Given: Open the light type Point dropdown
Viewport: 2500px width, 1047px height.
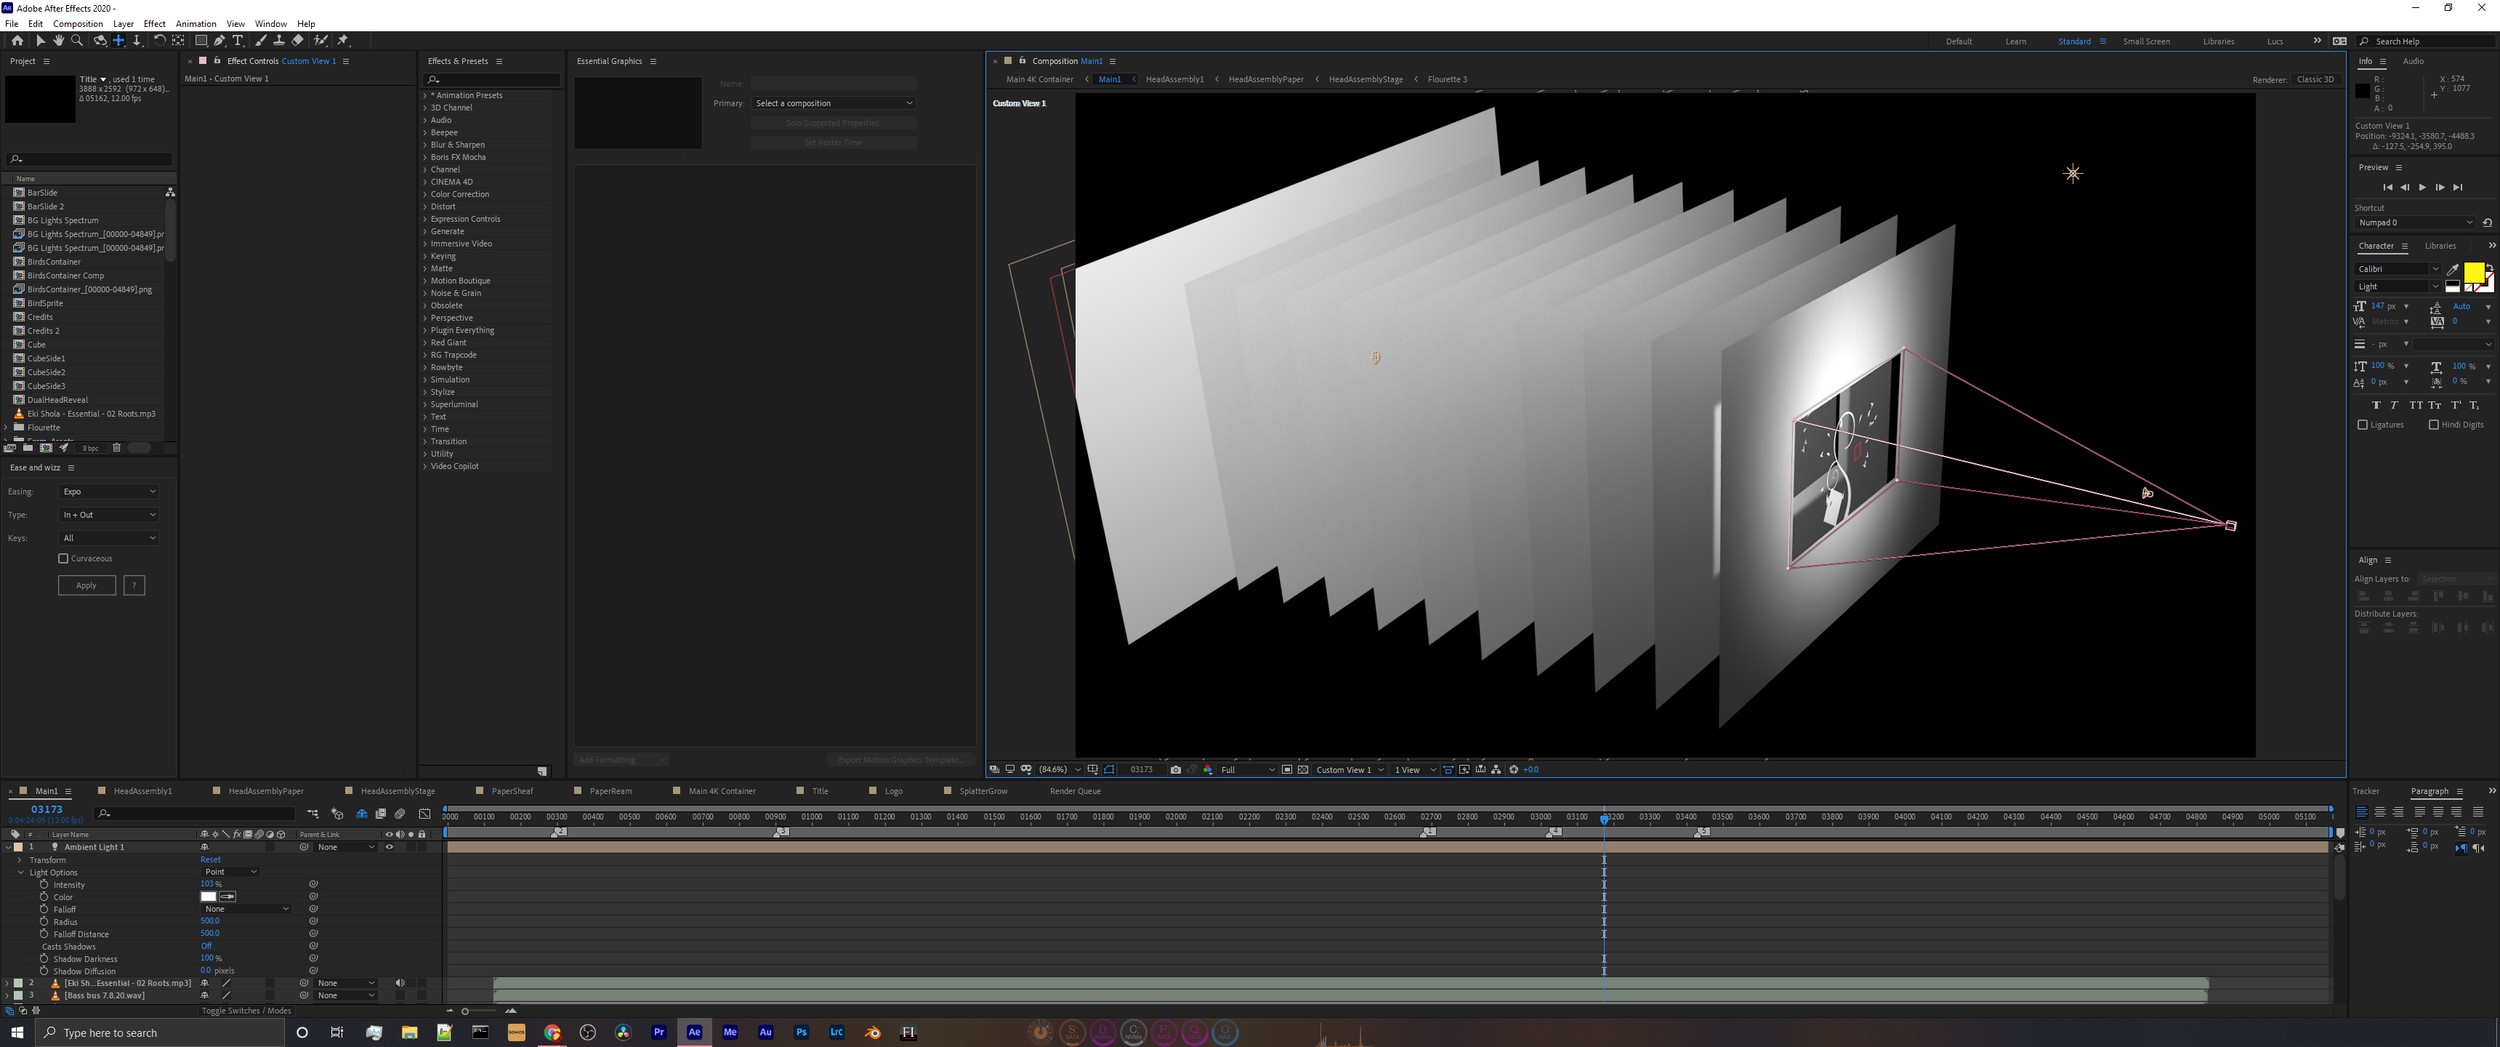Looking at the screenshot, I should click(231, 872).
